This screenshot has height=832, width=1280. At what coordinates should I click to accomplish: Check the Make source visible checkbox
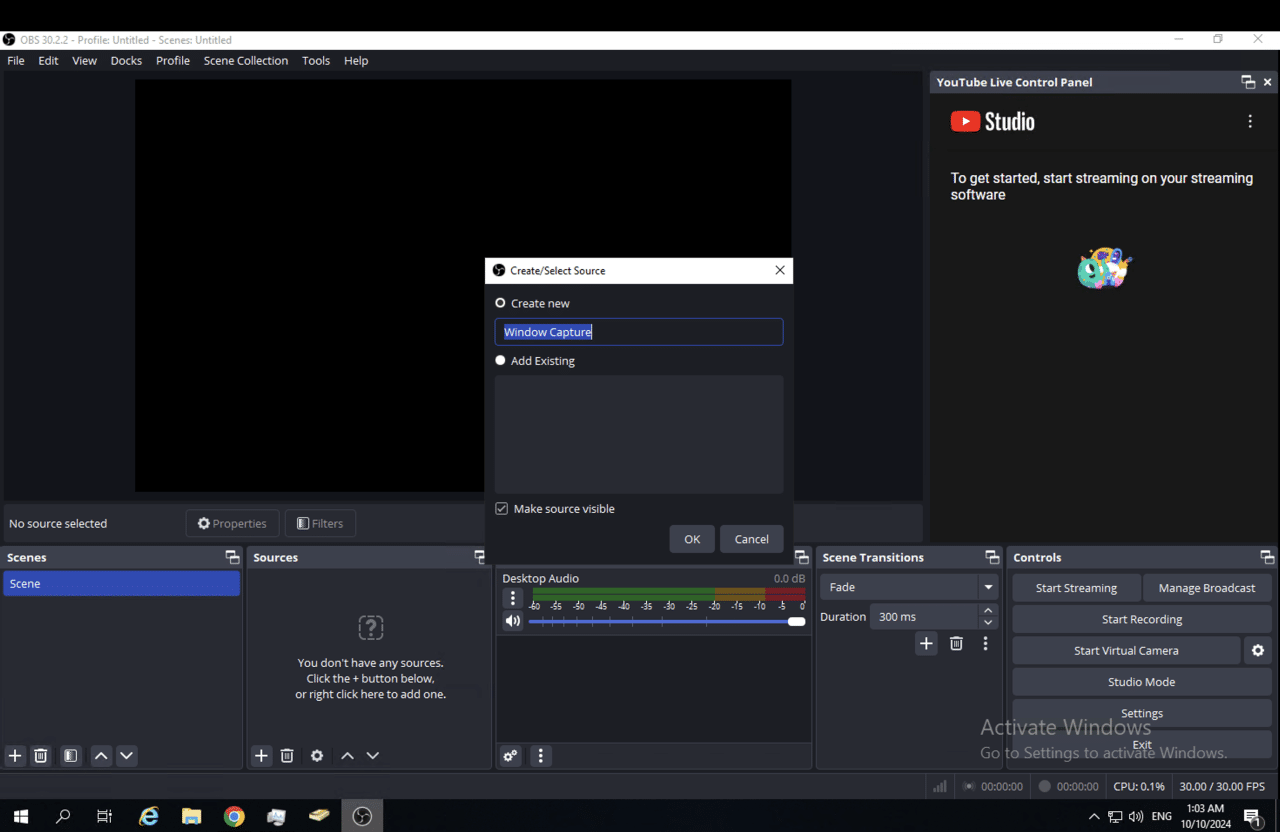click(x=500, y=508)
